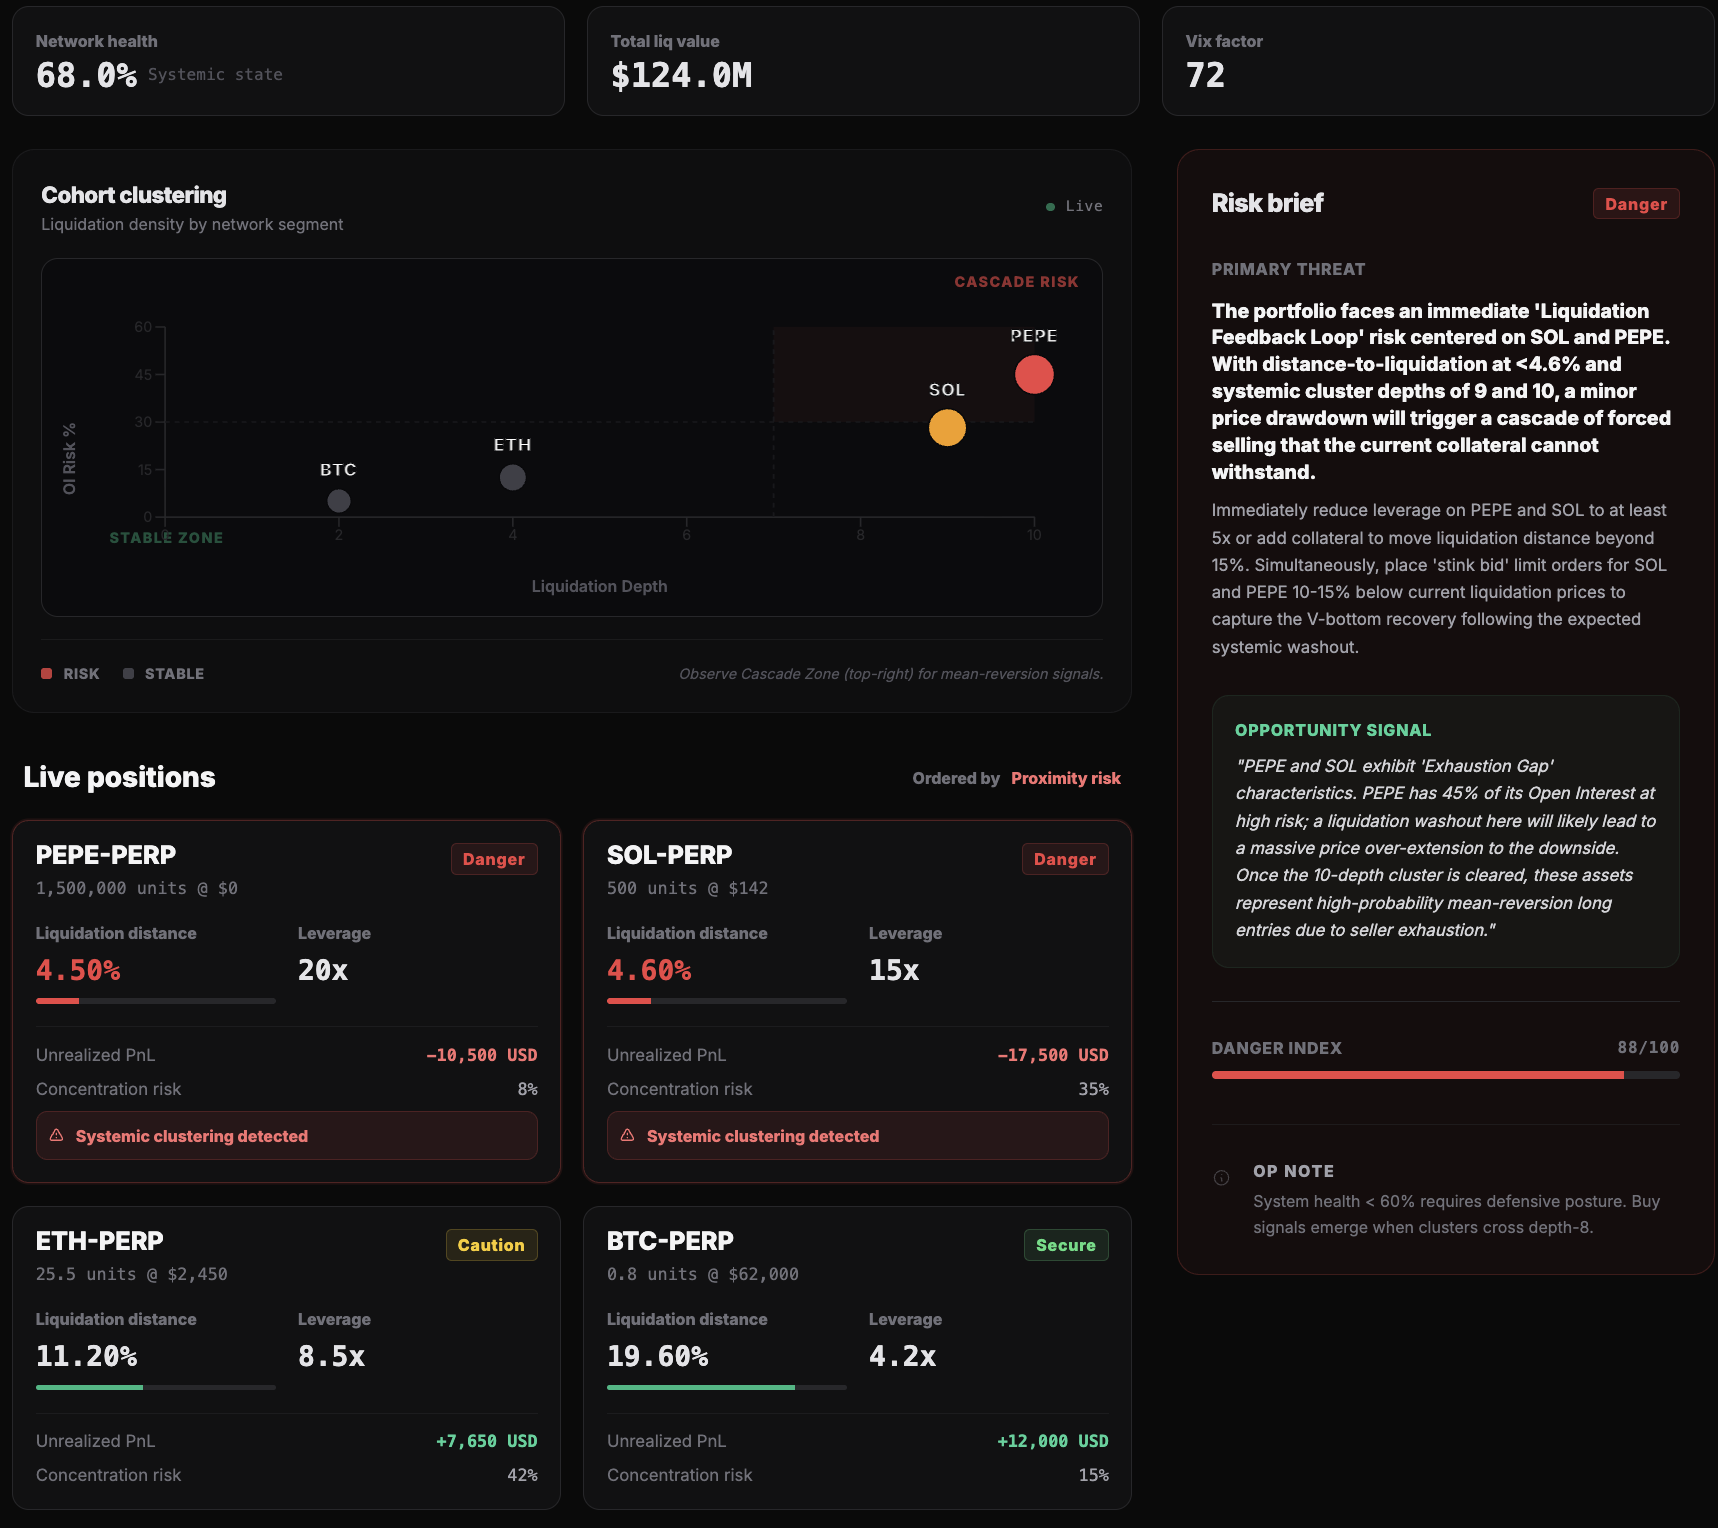
Task: Click the Caution badge on ETH-PERP
Action: tap(491, 1245)
